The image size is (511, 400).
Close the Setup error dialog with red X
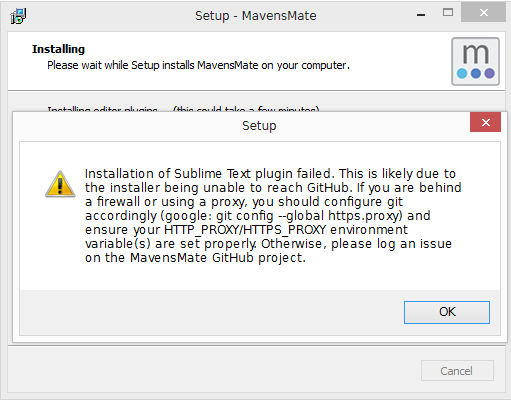485,122
